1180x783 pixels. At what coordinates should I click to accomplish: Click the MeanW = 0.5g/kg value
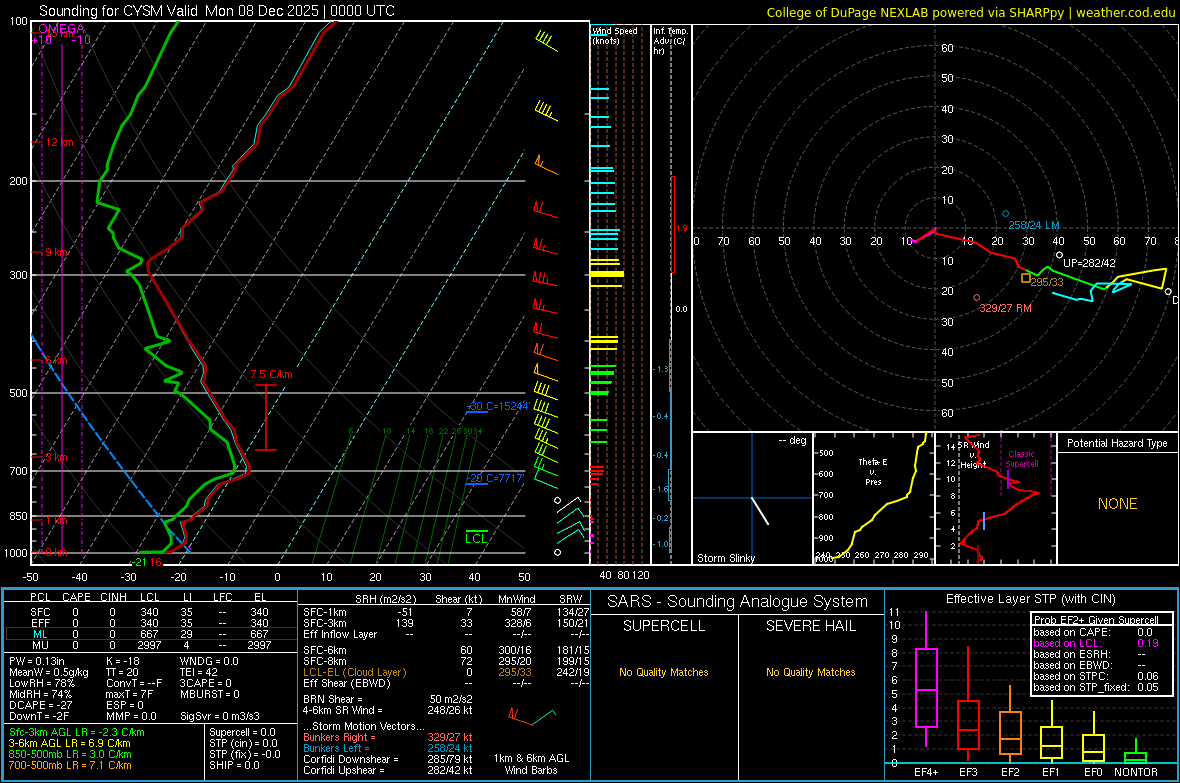point(48,672)
